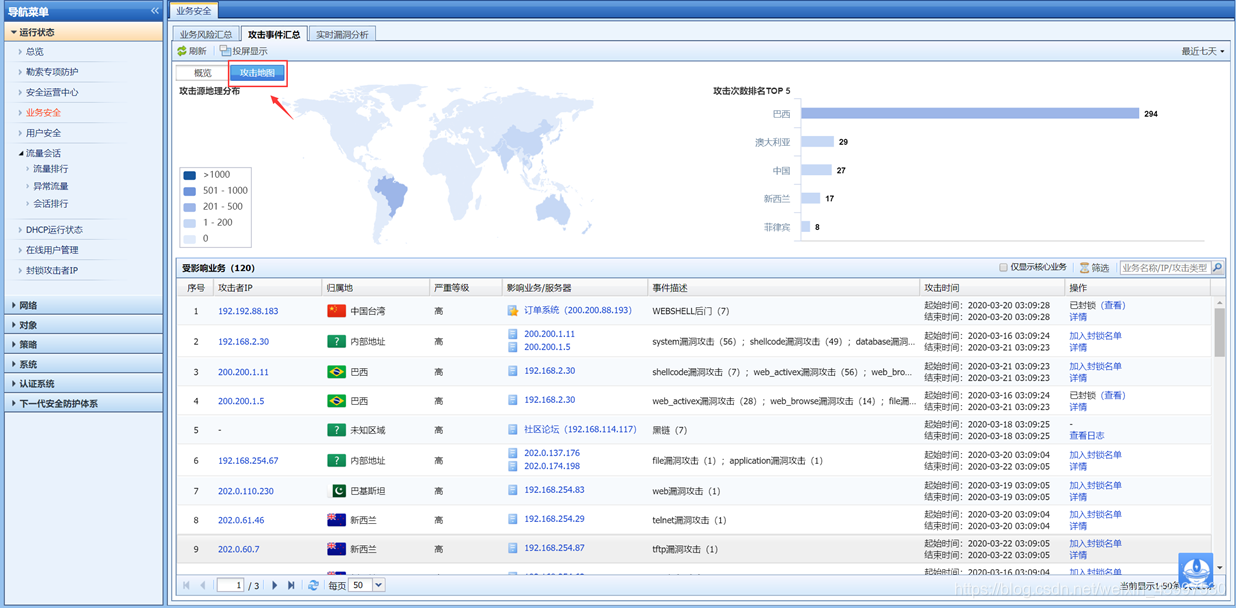Click the 筛选 filter icon
Screen dimensions: 1236x608
(x=1084, y=268)
